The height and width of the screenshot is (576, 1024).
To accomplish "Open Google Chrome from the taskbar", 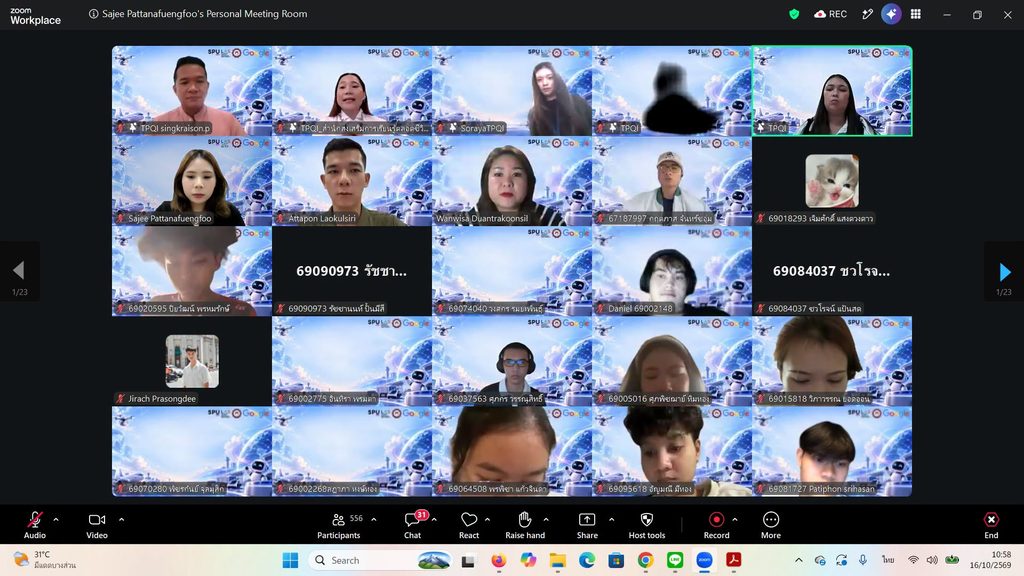I will pos(645,560).
